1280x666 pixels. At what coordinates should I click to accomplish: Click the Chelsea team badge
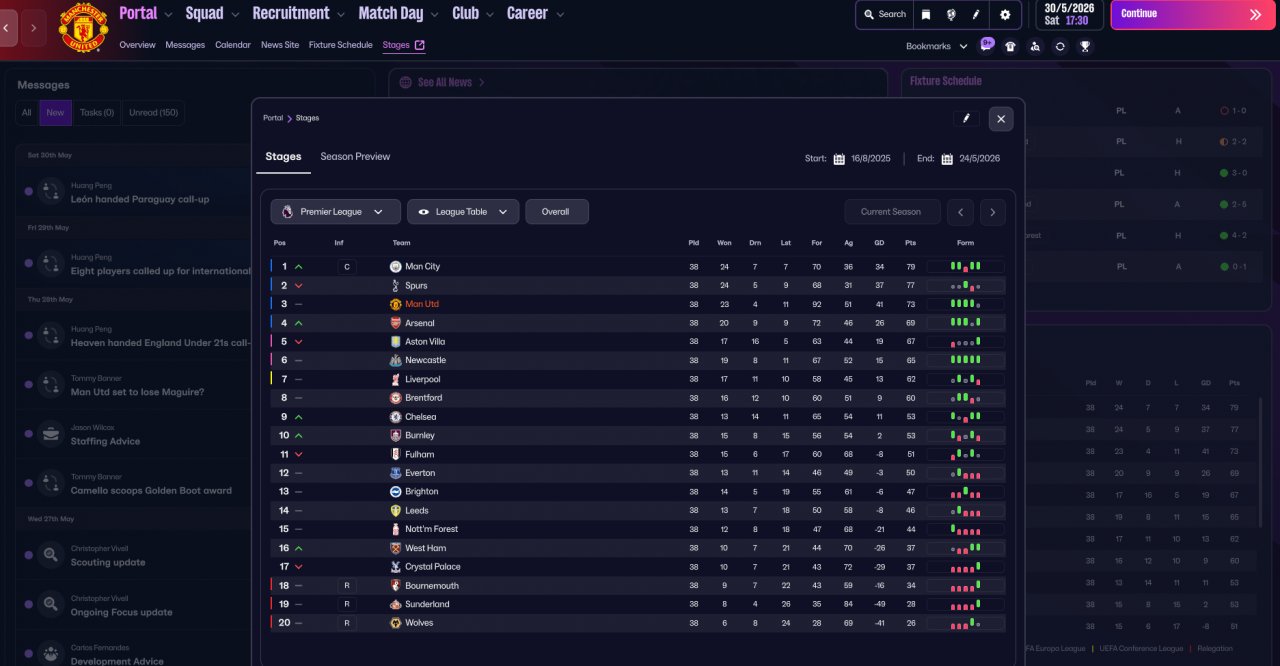click(x=395, y=417)
